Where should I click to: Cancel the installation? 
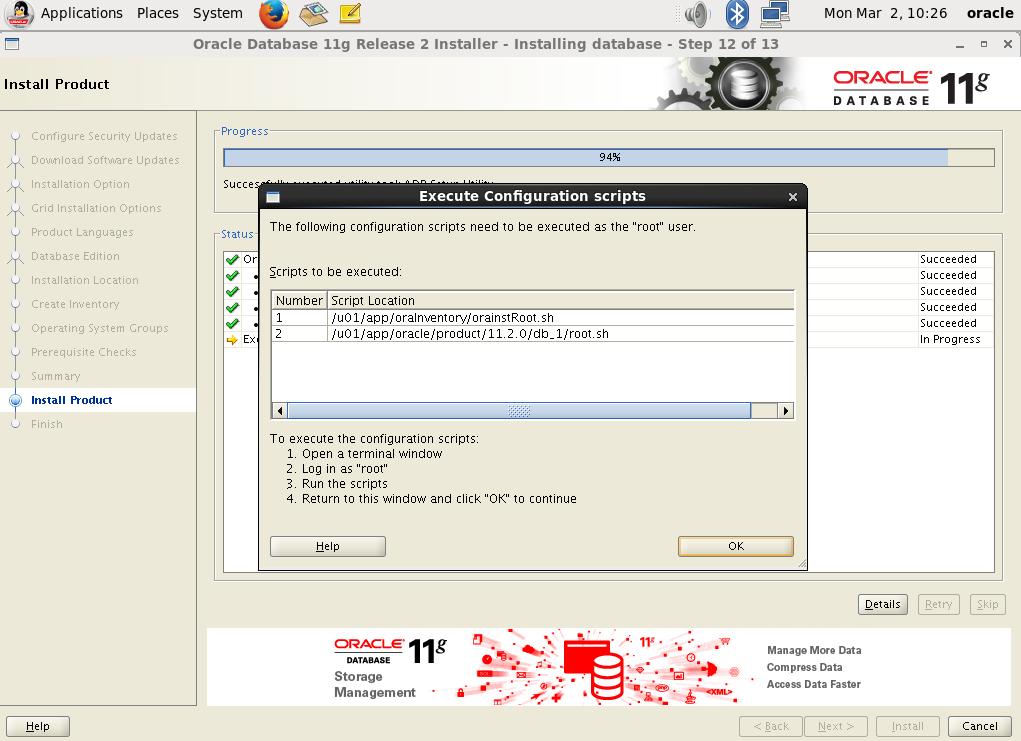979,726
